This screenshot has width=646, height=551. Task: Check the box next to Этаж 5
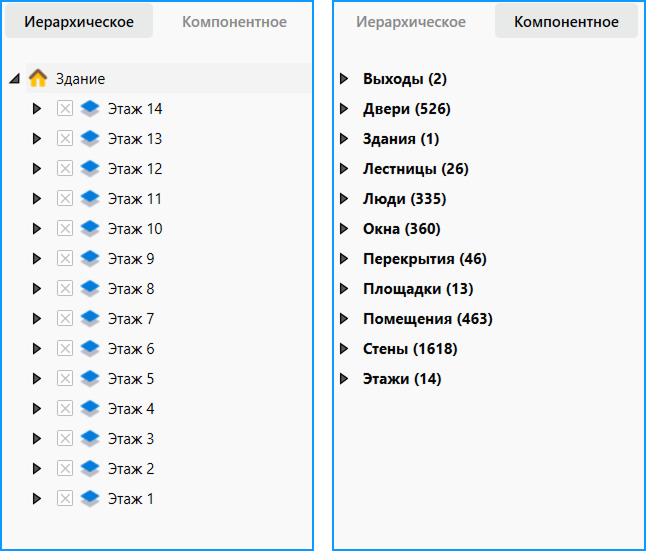(65, 378)
